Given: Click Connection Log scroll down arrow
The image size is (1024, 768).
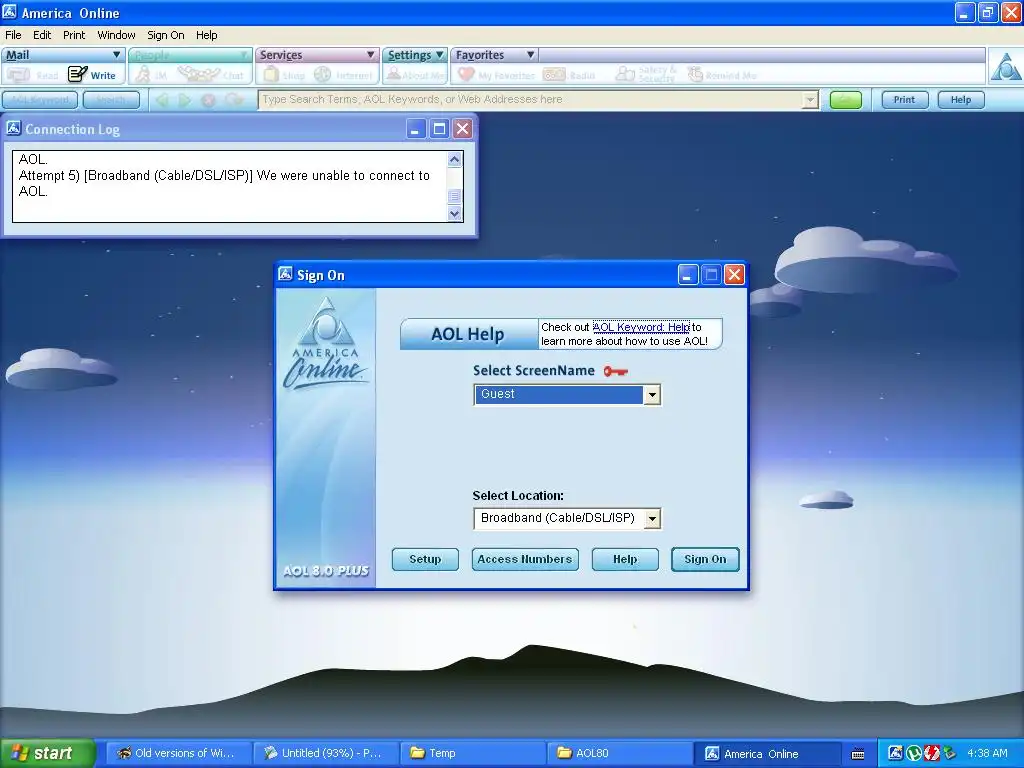Looking at the screenshot, I should [455, 214].
